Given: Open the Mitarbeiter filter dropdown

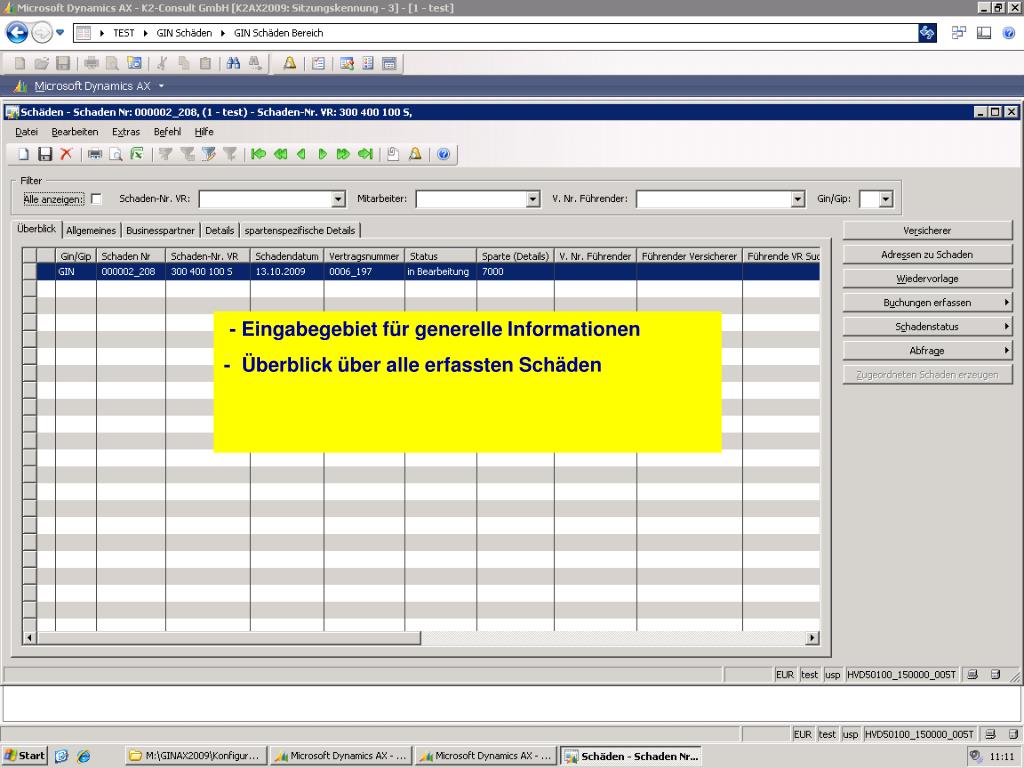Looking at the screenshot, I should [533, 199].
